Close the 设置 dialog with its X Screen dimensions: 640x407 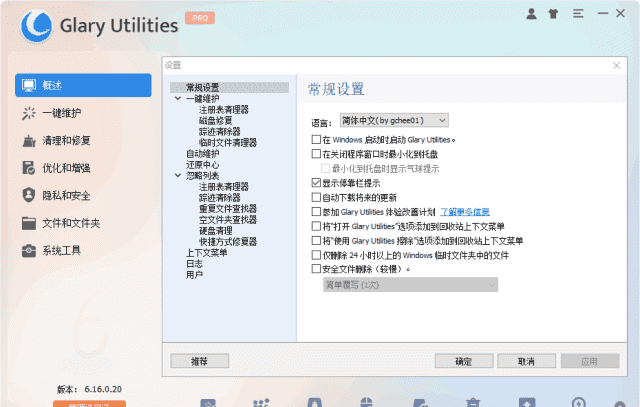(616, 65)
